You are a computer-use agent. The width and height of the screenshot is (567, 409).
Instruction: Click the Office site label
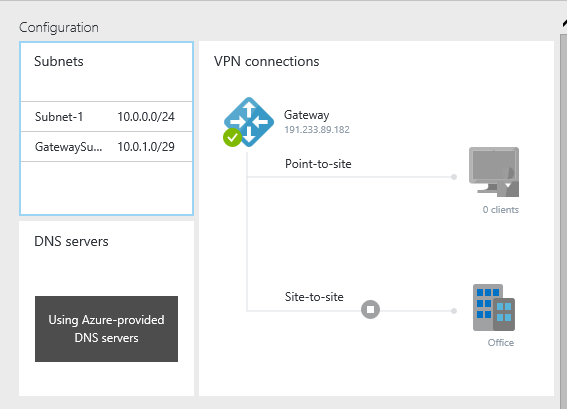tap(501, 342)
